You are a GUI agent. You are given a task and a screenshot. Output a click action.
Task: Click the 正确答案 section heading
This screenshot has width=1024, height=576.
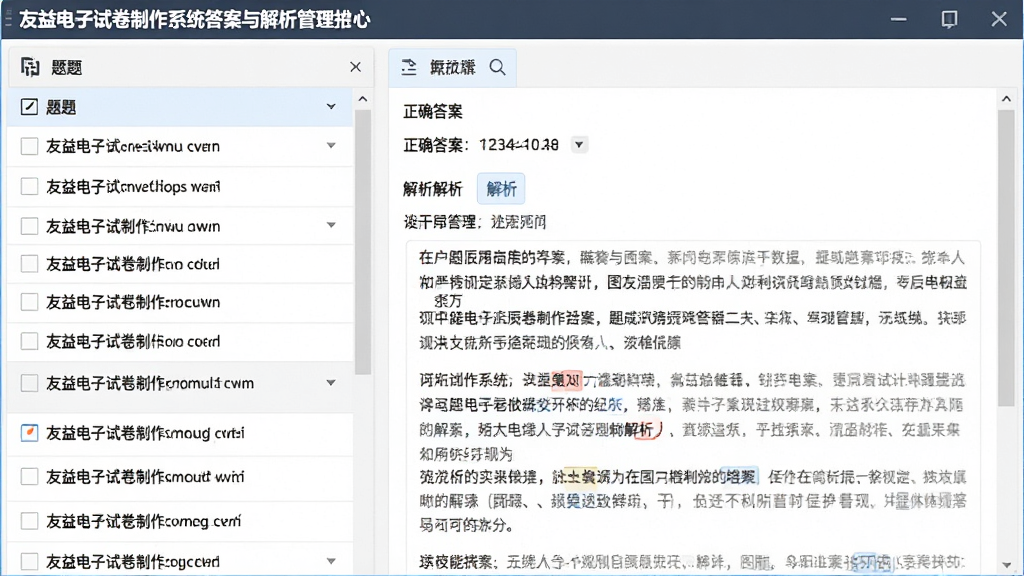(432, 112)
